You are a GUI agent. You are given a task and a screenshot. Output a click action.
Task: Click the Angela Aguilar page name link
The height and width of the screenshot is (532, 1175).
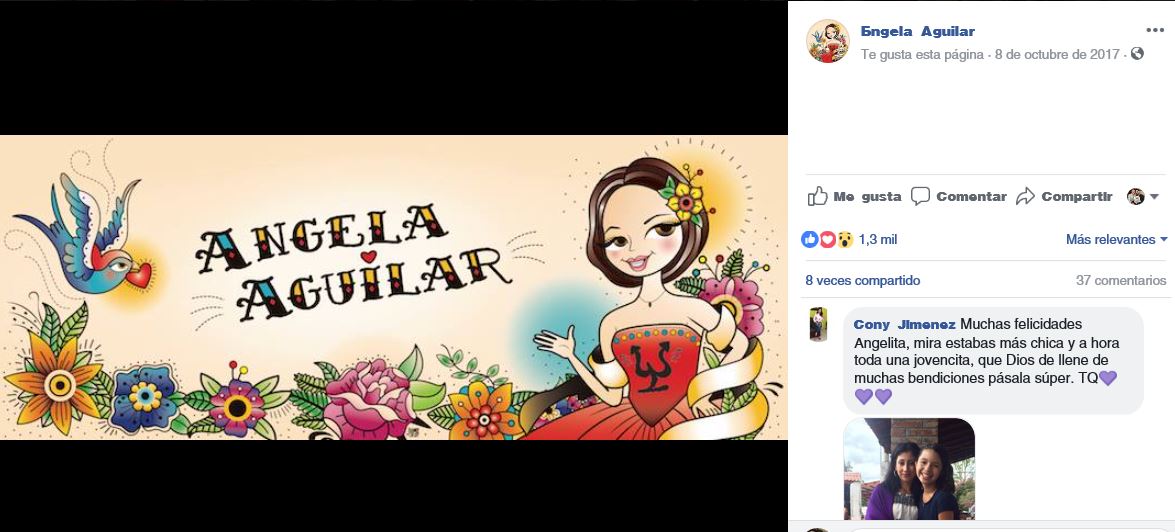click(x=917, y=31)
